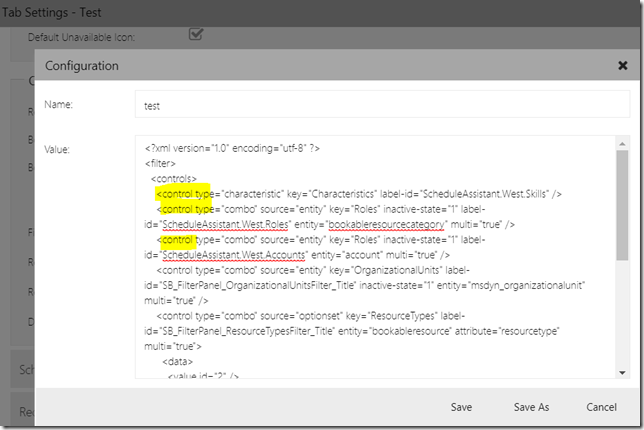Click the underlined bookableresourcecategory text
This screenshot has width=644, height=430.
pos(386,225)
